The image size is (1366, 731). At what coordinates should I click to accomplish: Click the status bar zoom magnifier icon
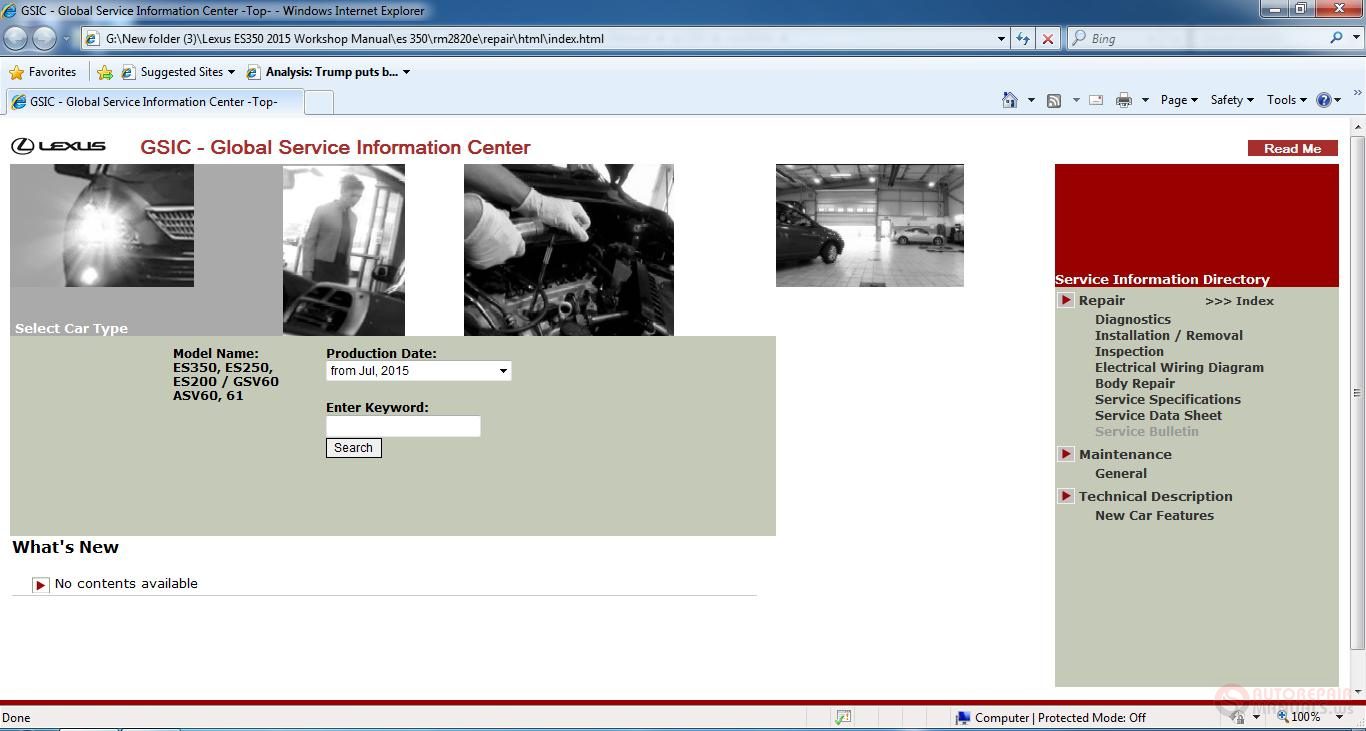(1283, 717)
